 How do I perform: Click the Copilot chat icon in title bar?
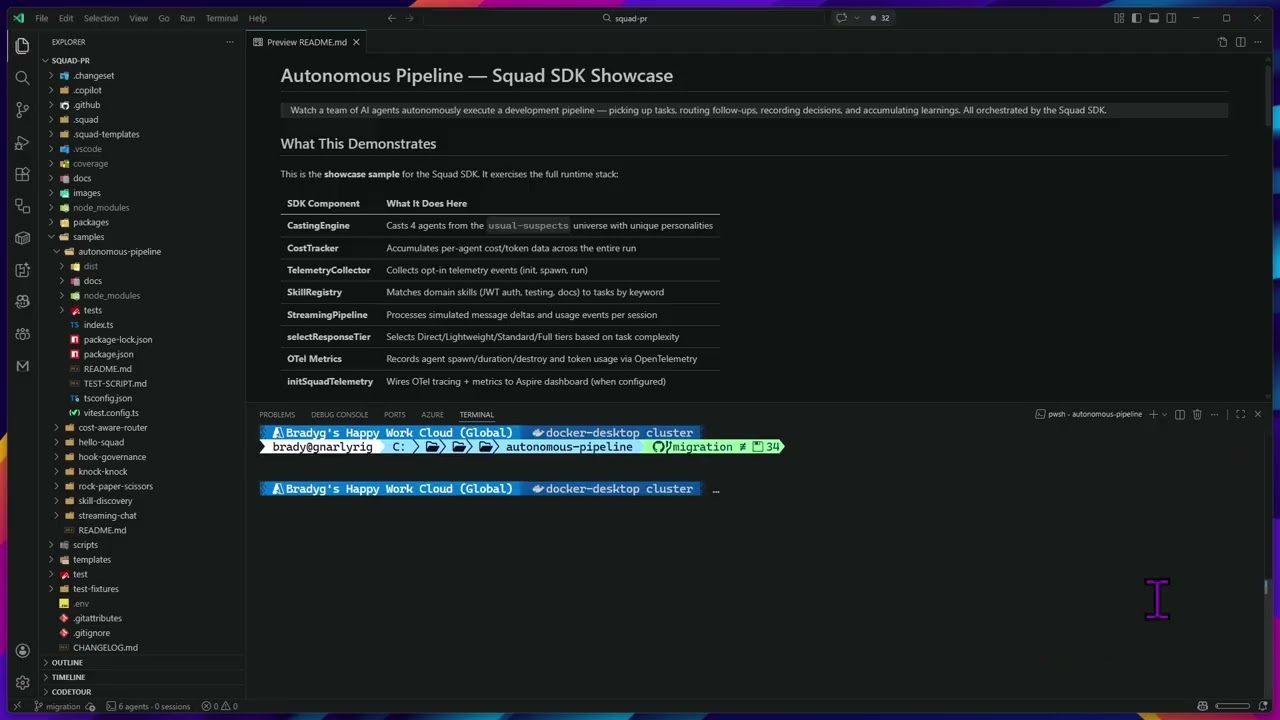tap(841, 18)
